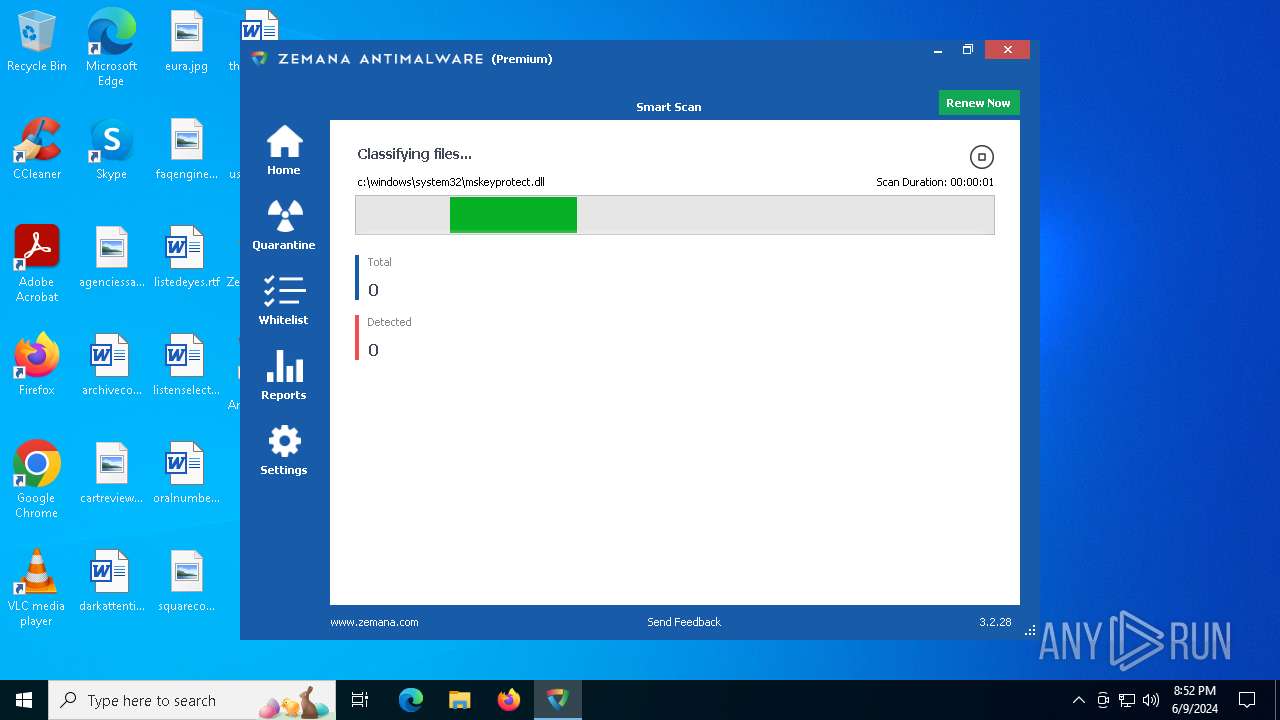This screenshot has width=1280, height=720.
Task: Click the 'Classifying files...' status text
Action: (x=414, y=154)
